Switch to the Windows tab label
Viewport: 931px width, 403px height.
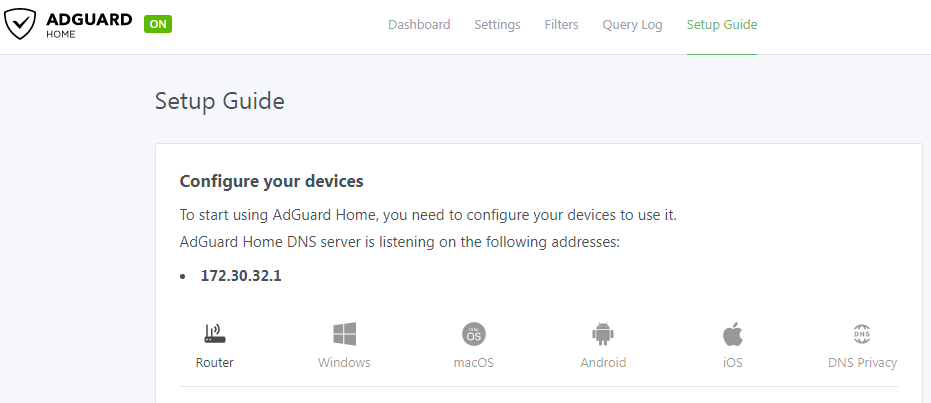tap(344, 363)
